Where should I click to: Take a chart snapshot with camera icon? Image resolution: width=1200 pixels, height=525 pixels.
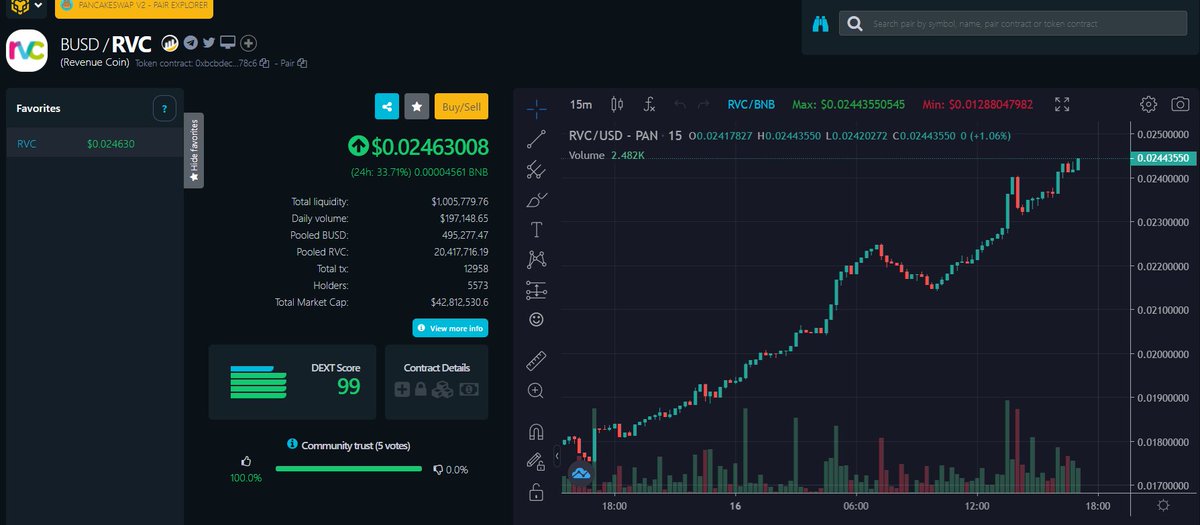[1180, 104]
